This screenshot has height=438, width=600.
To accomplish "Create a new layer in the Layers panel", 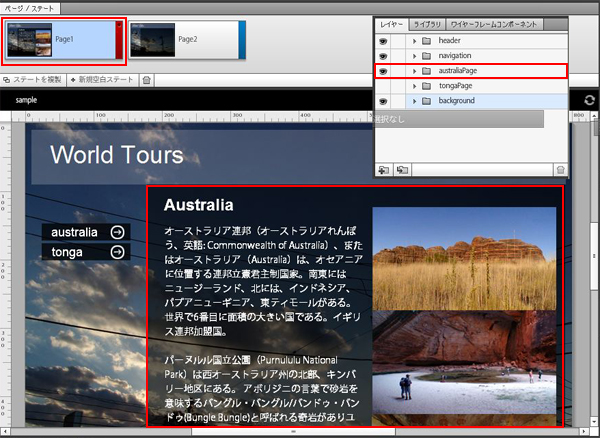I will point(383,170).
